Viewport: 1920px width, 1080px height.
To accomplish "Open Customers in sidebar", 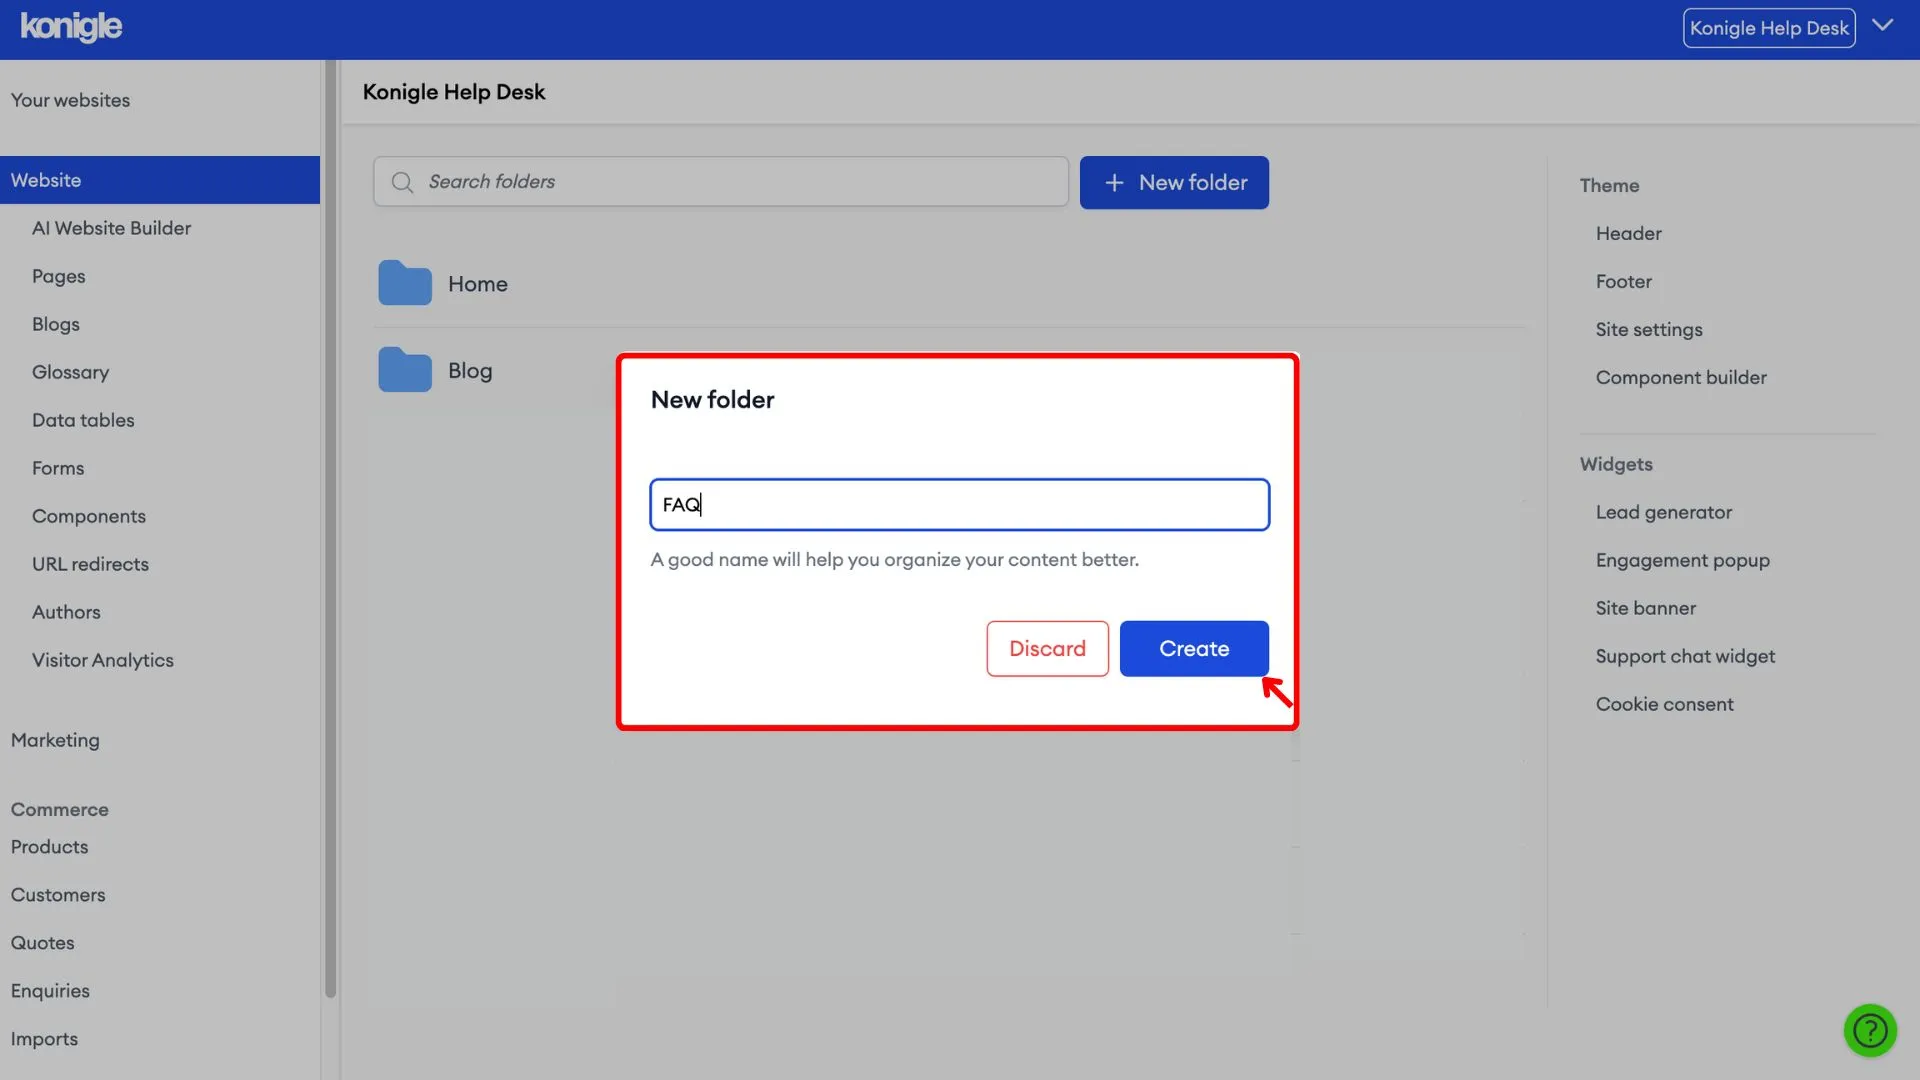I will coord(58,895).
